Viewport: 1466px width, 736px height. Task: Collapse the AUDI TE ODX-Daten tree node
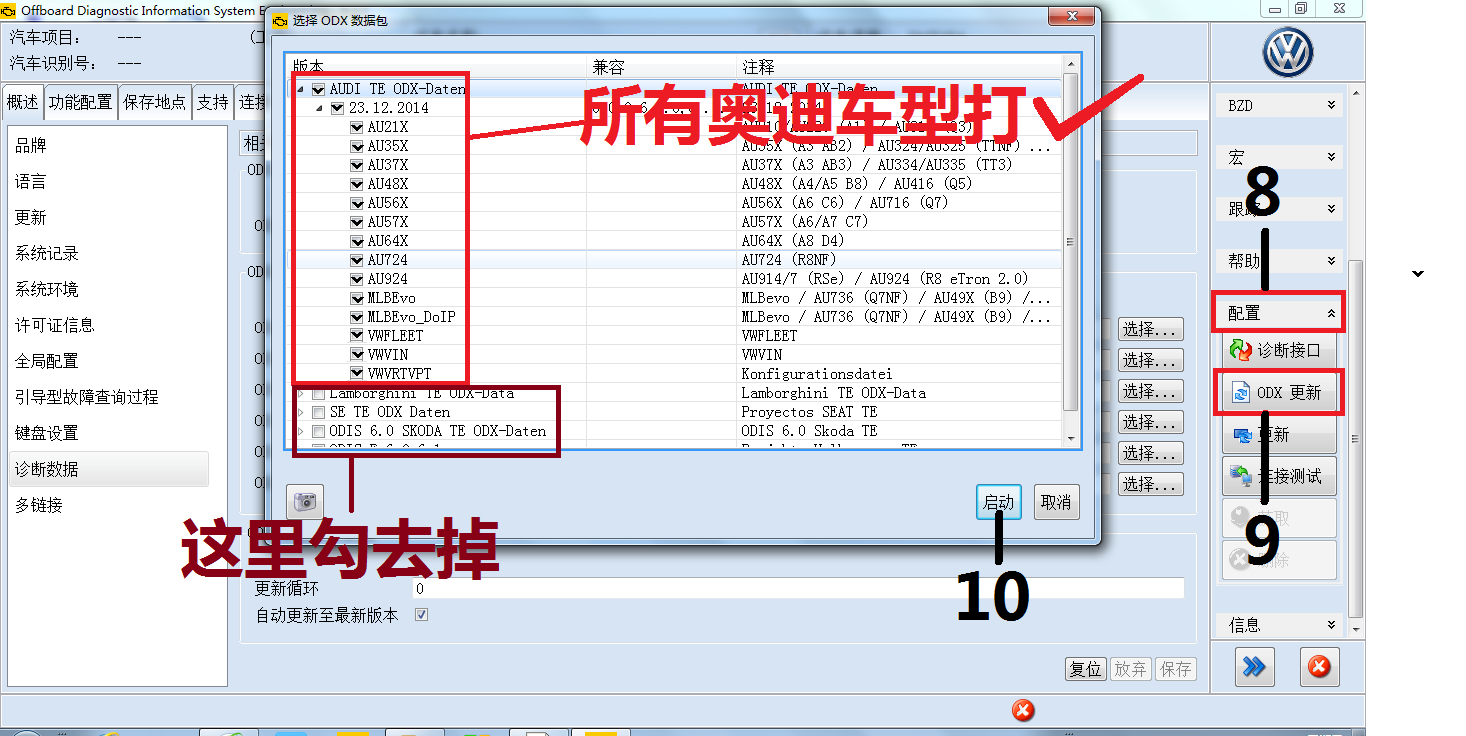[x=301, y=89]
